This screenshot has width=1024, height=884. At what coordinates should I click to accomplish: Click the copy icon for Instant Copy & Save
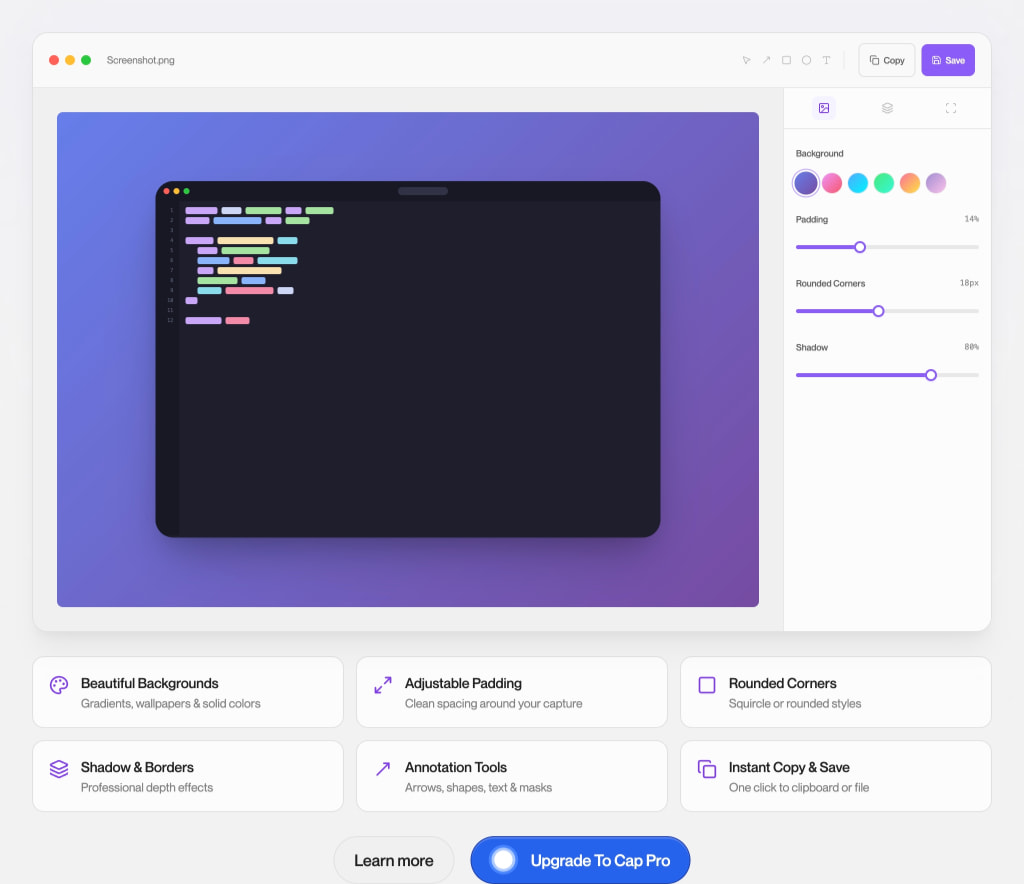pos(707,769)
